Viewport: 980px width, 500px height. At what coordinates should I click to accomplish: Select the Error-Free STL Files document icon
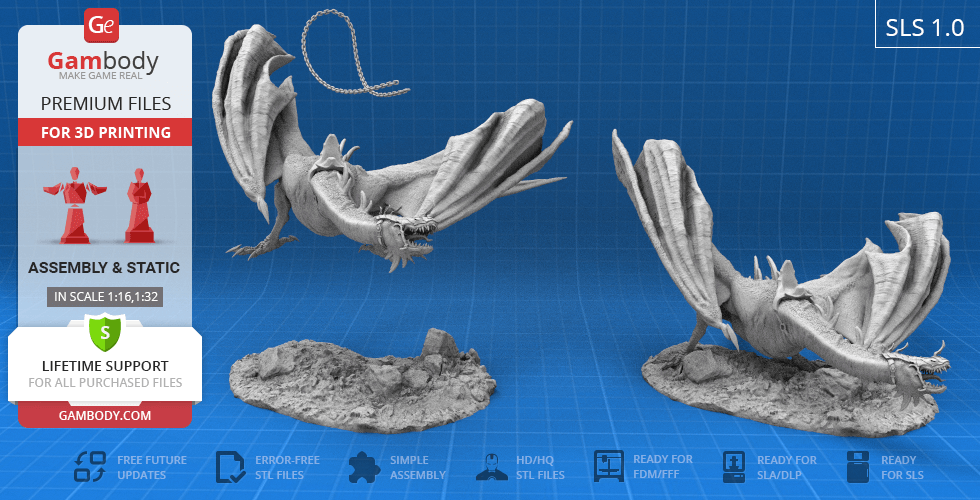pos(231,467)
